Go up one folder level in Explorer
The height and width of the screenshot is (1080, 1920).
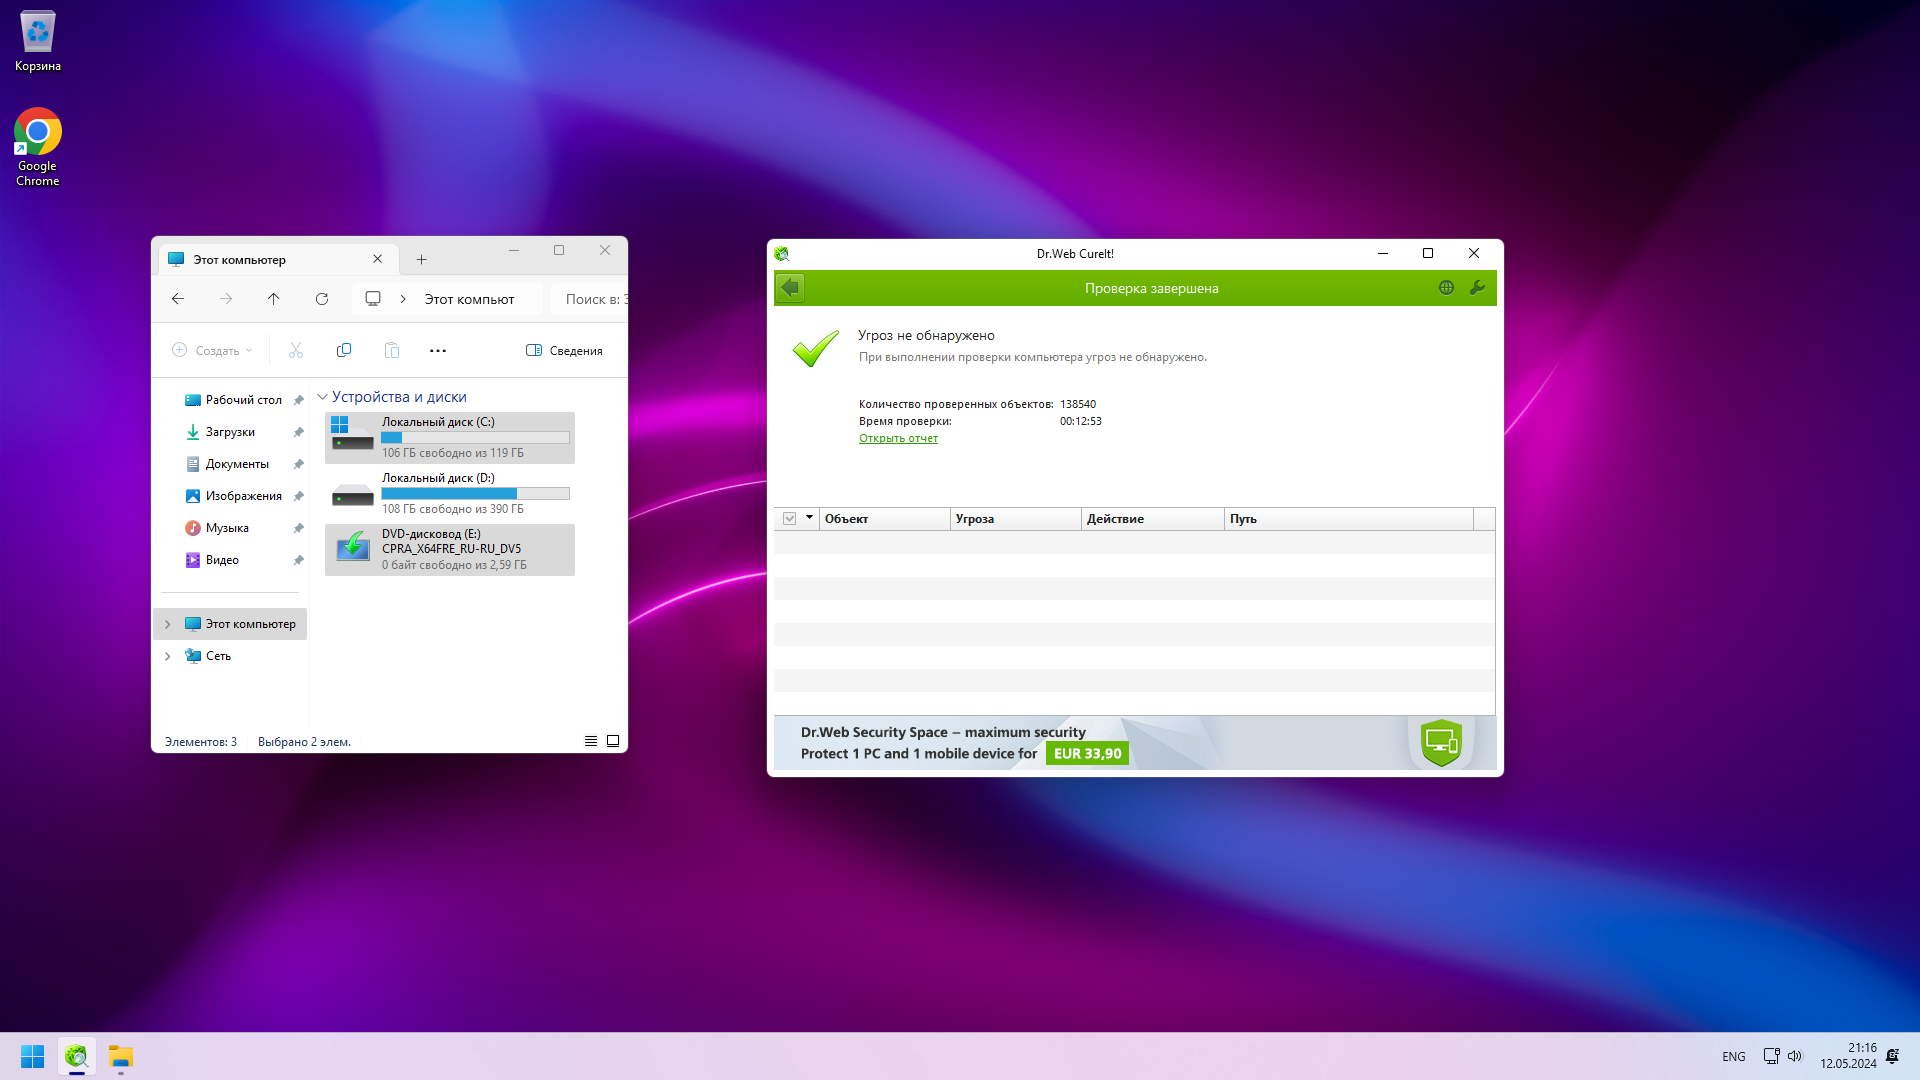[273, 299]
